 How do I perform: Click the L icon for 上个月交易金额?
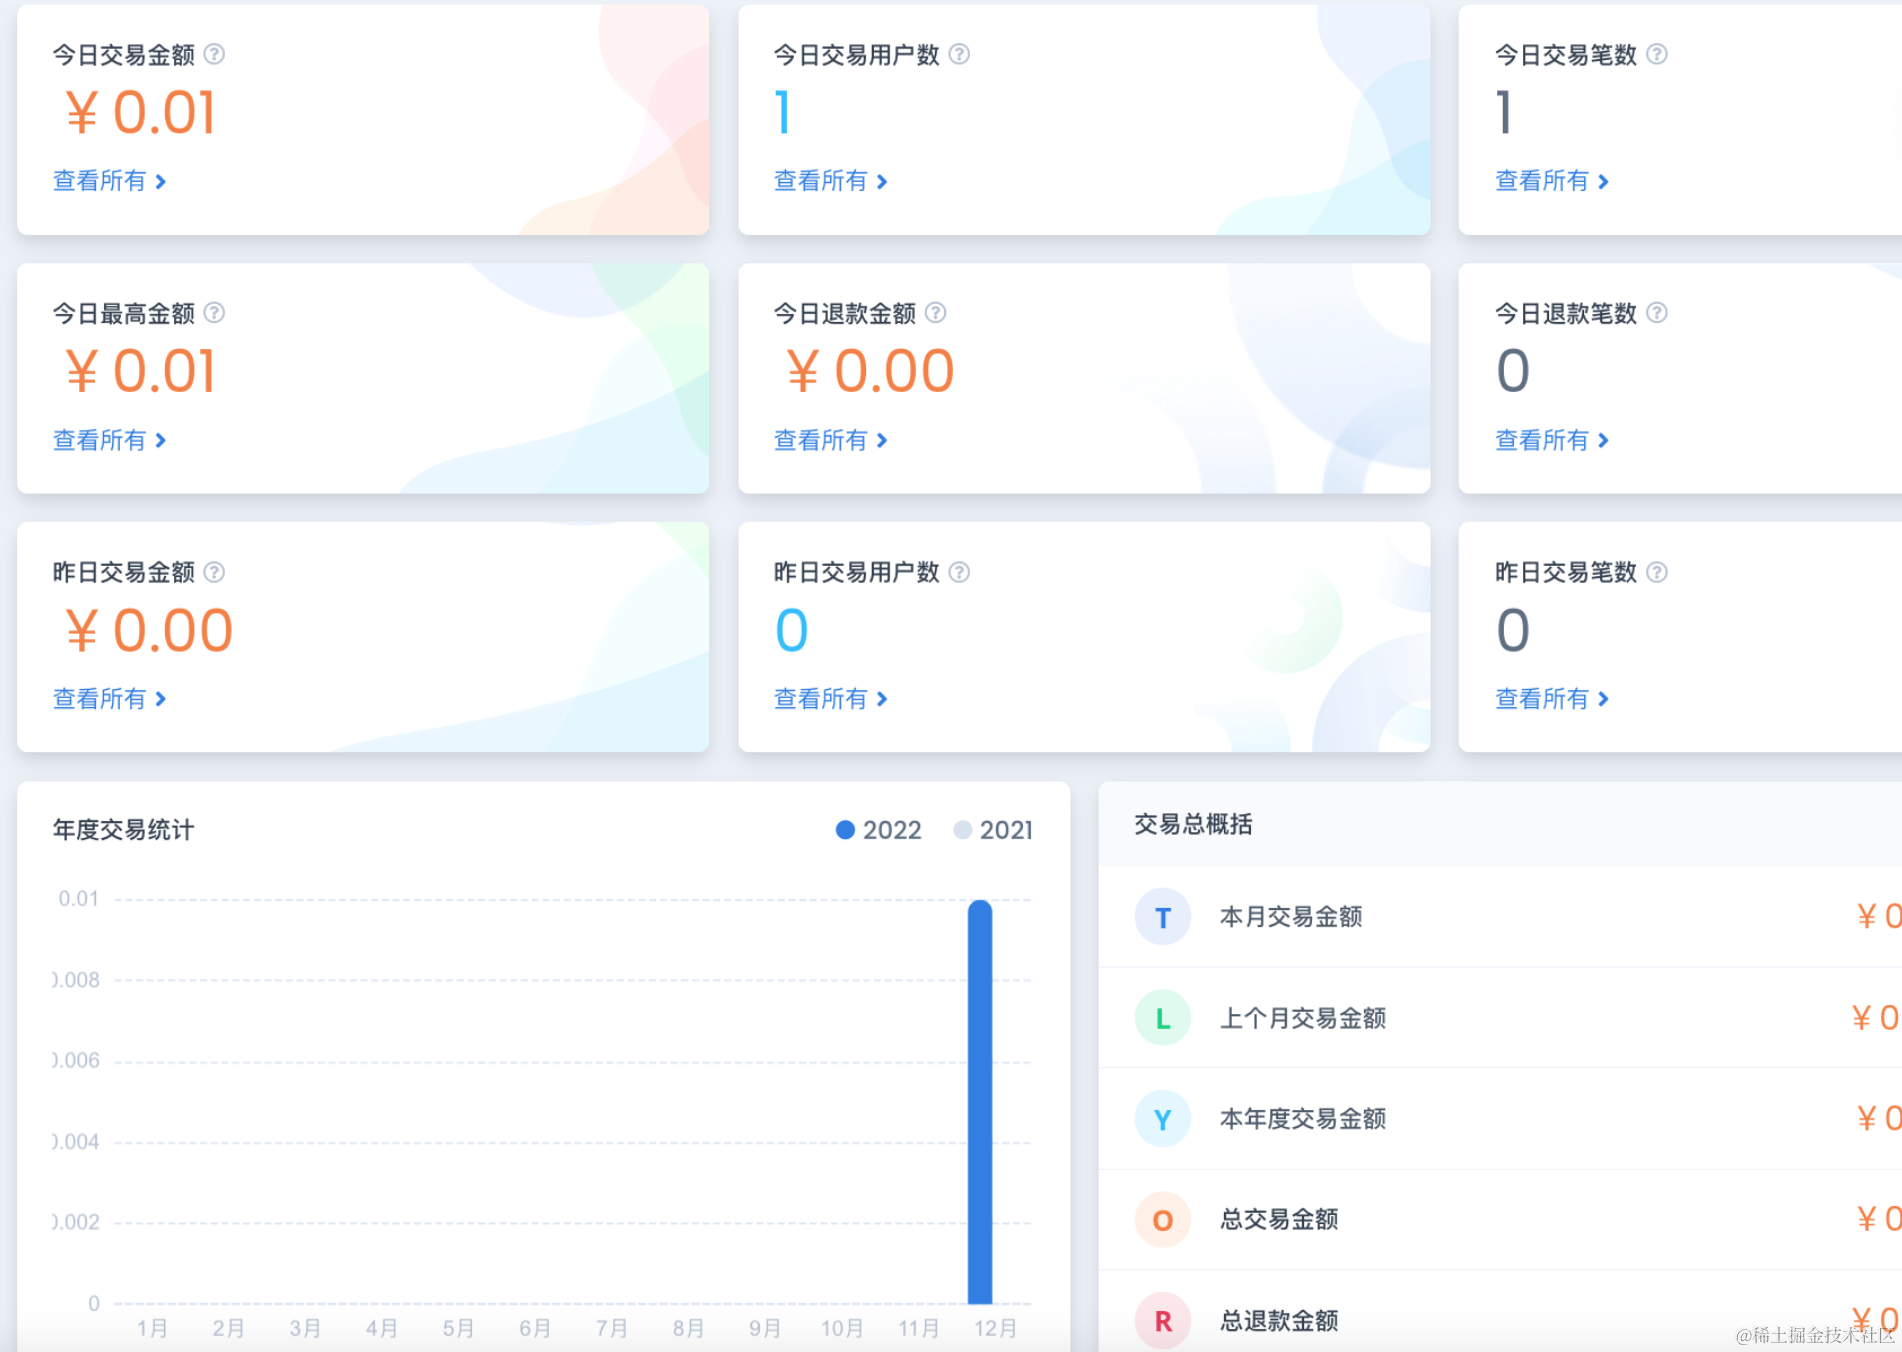[x=1162, y=1018]
